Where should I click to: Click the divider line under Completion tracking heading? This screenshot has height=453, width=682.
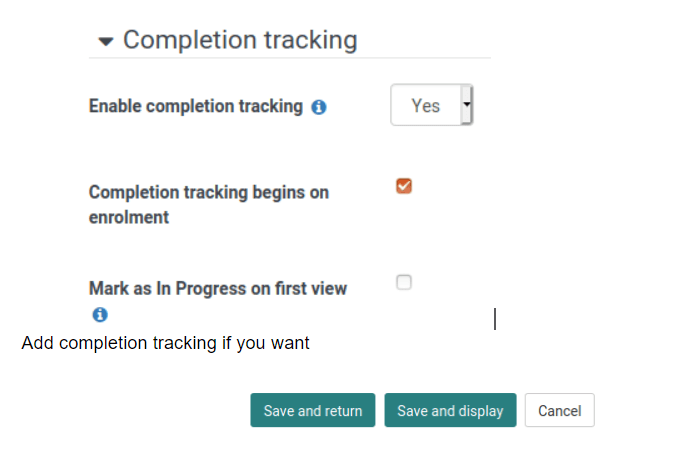pyautogui.click(x=290, y=57)
